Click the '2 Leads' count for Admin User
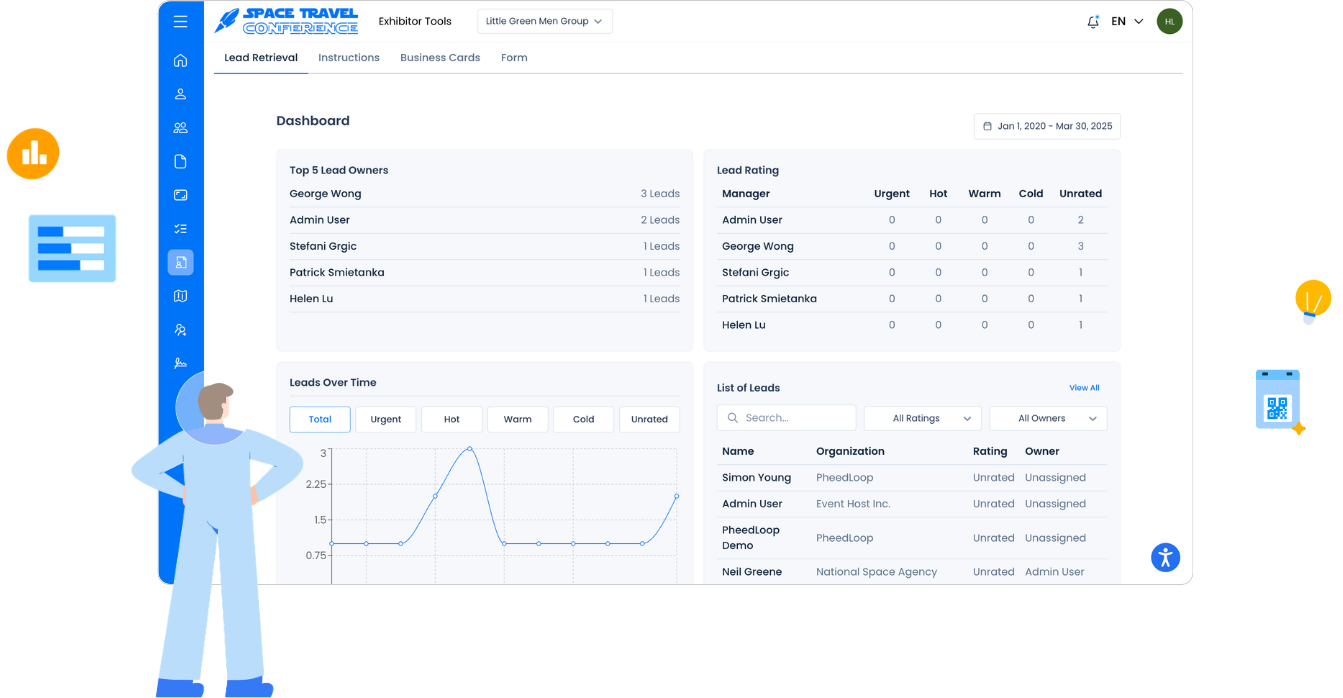The height and width of the screenshot is (698, 1343). pyautogui.click(x=660, y=220)
